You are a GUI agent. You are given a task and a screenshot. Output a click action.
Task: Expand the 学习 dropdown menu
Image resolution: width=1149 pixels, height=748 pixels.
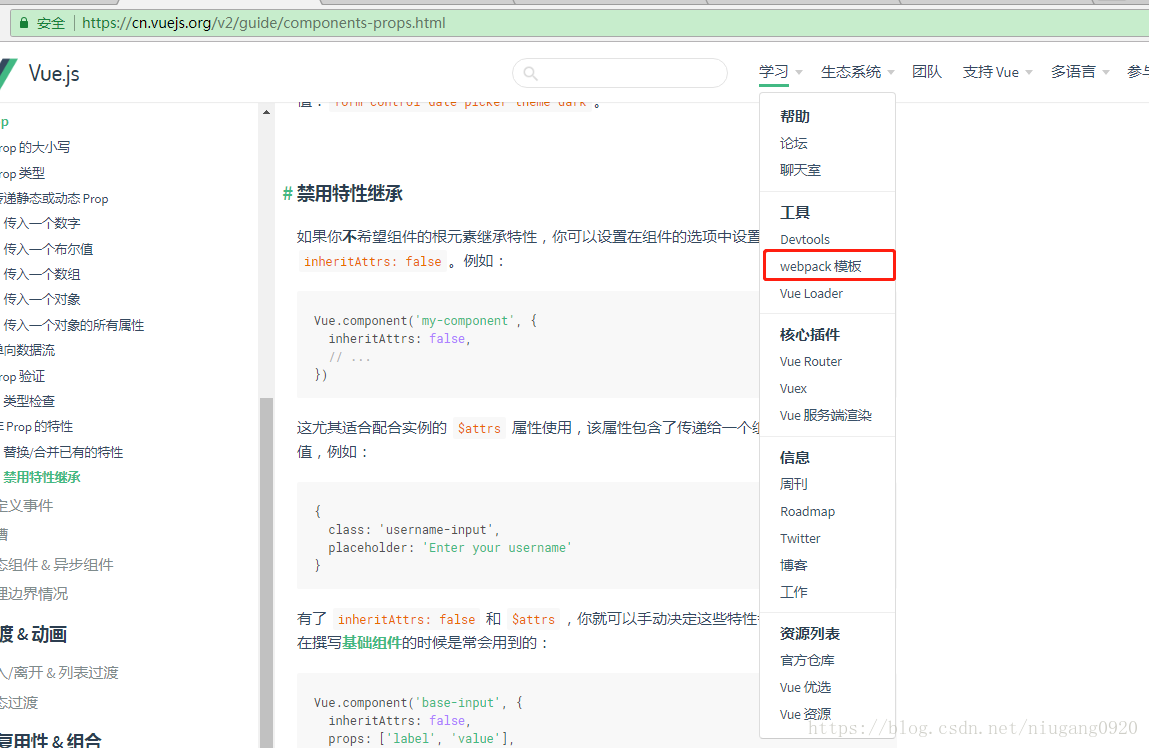click(x=780, y=72)
